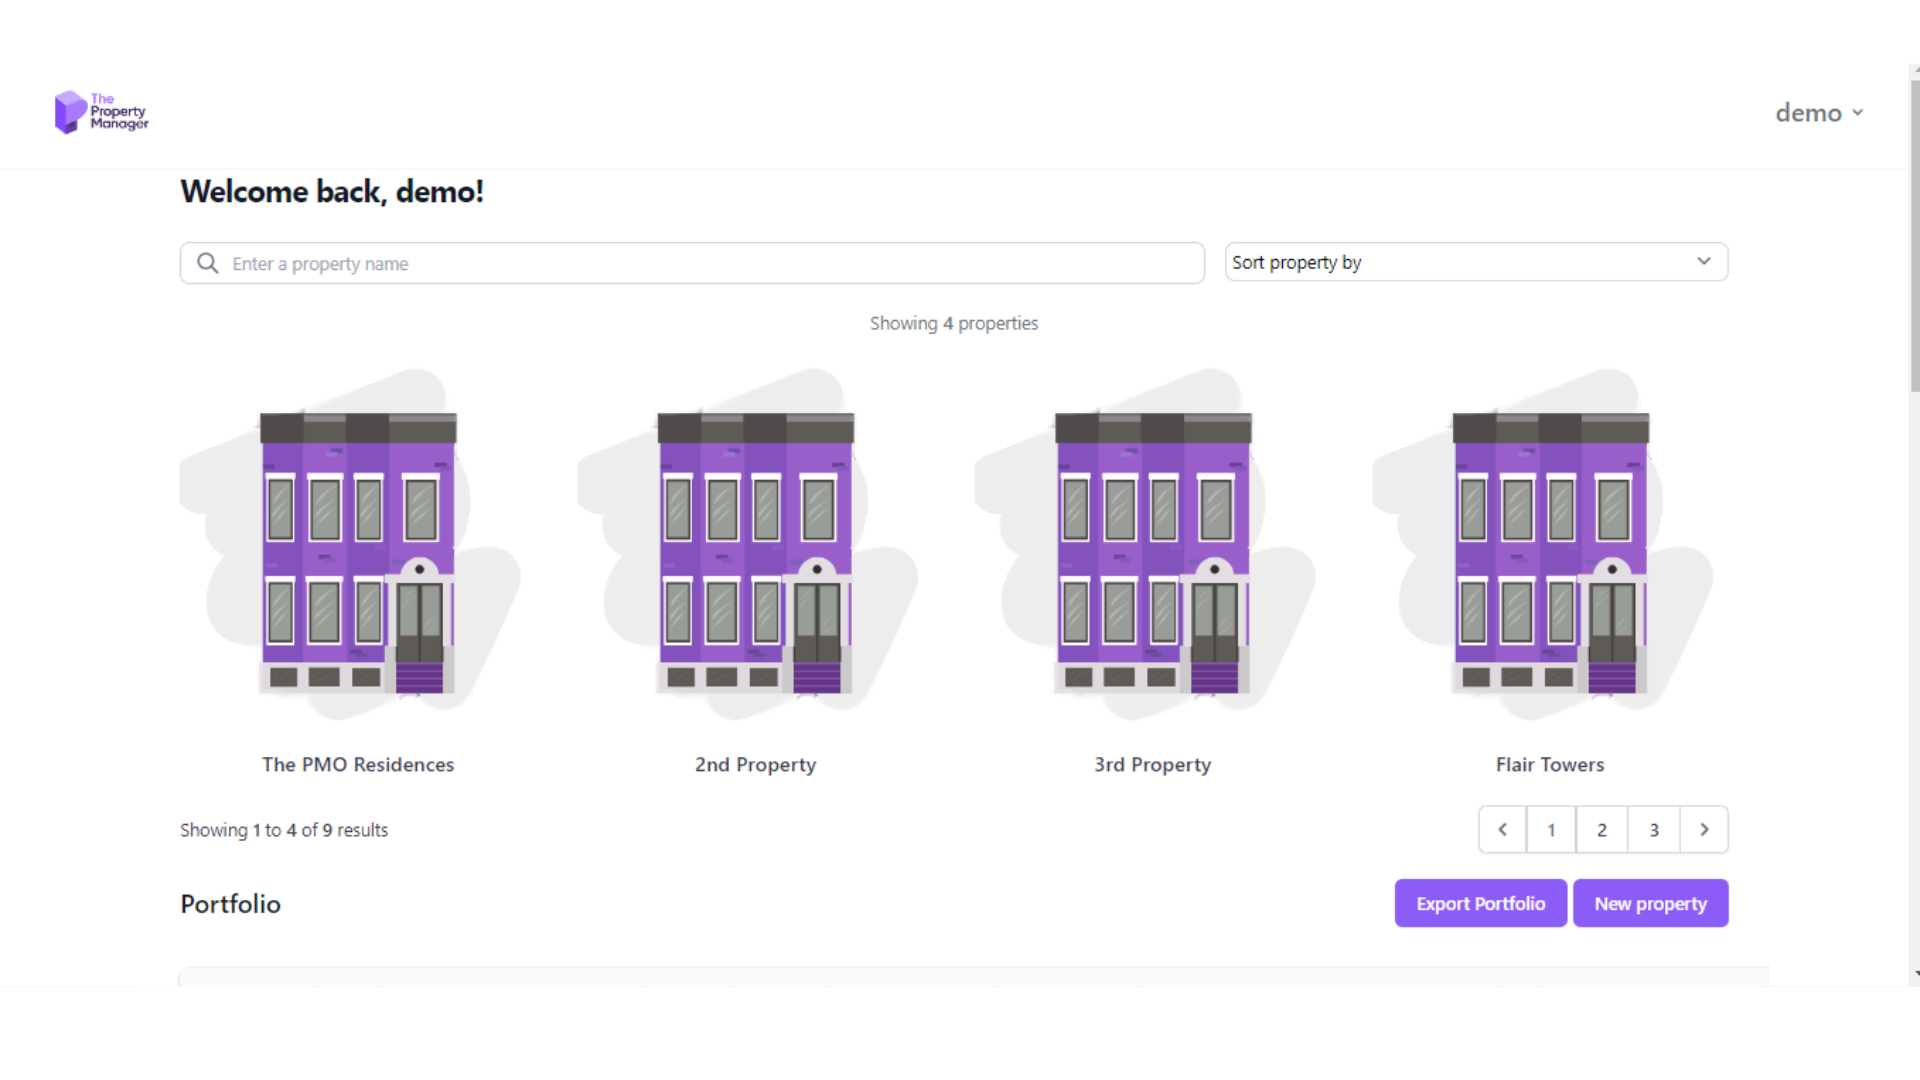The width and height of the screenshot is (1920, 1080).
Task: Click the New property button
Action: 1650,902
